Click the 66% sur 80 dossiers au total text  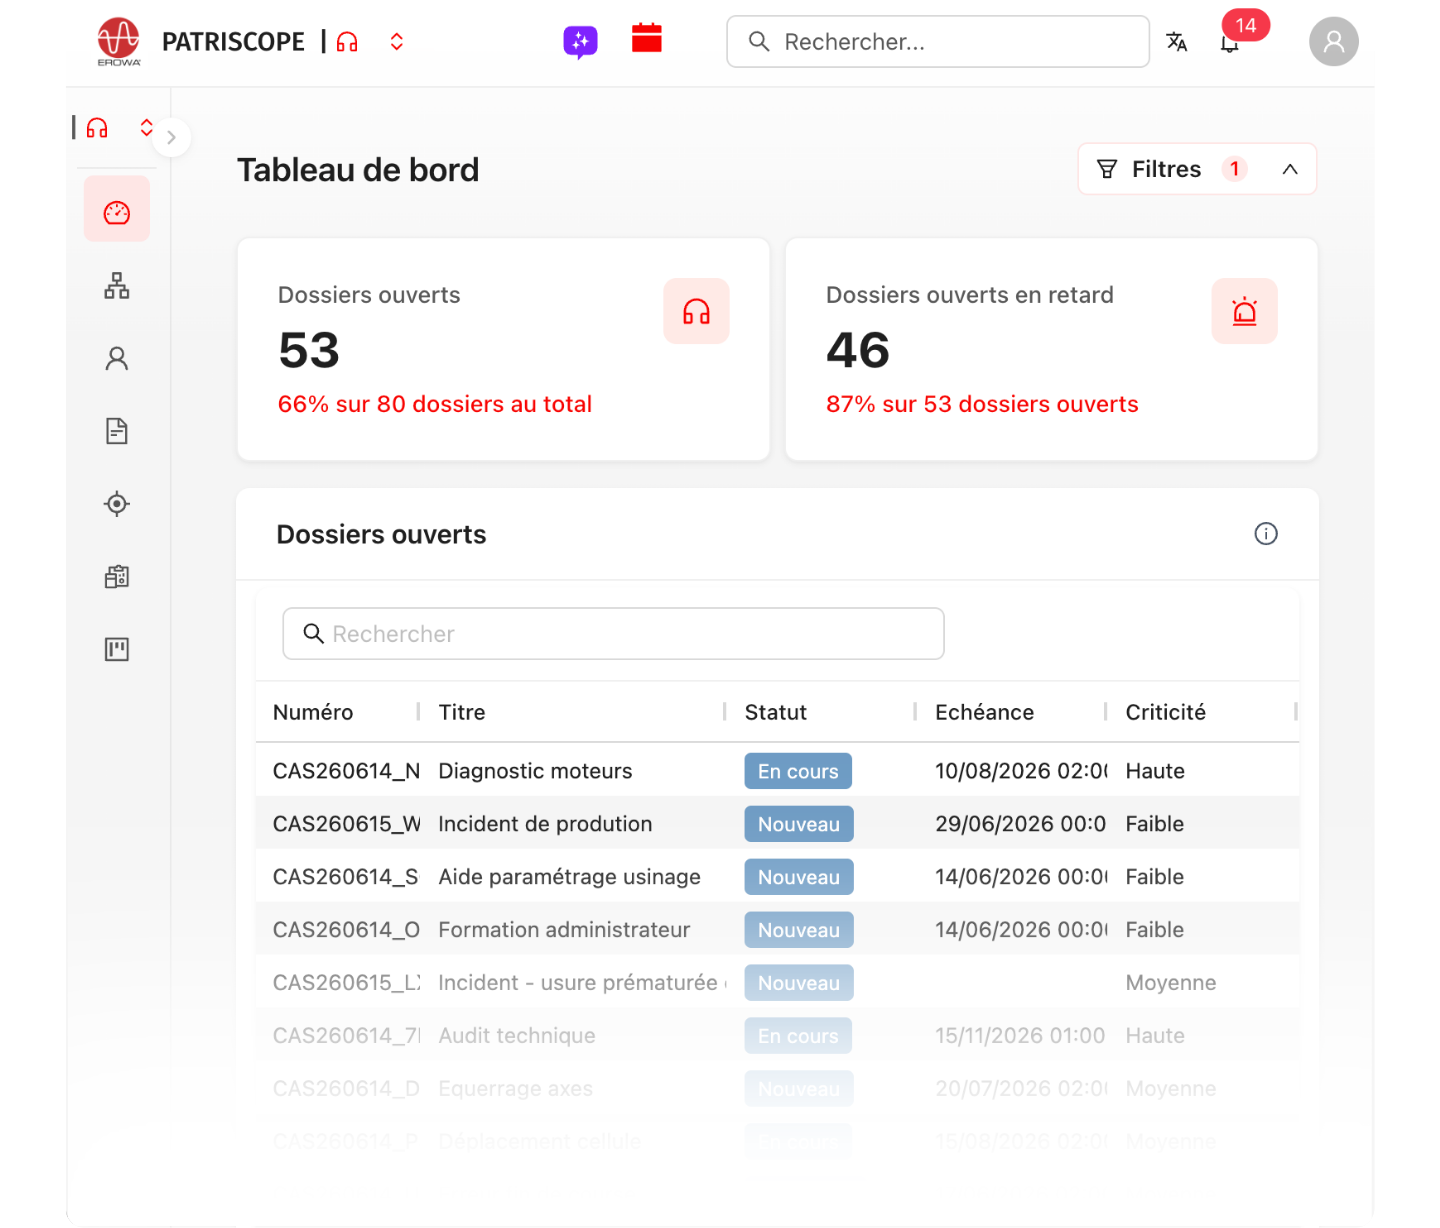(x=435, y=404)
